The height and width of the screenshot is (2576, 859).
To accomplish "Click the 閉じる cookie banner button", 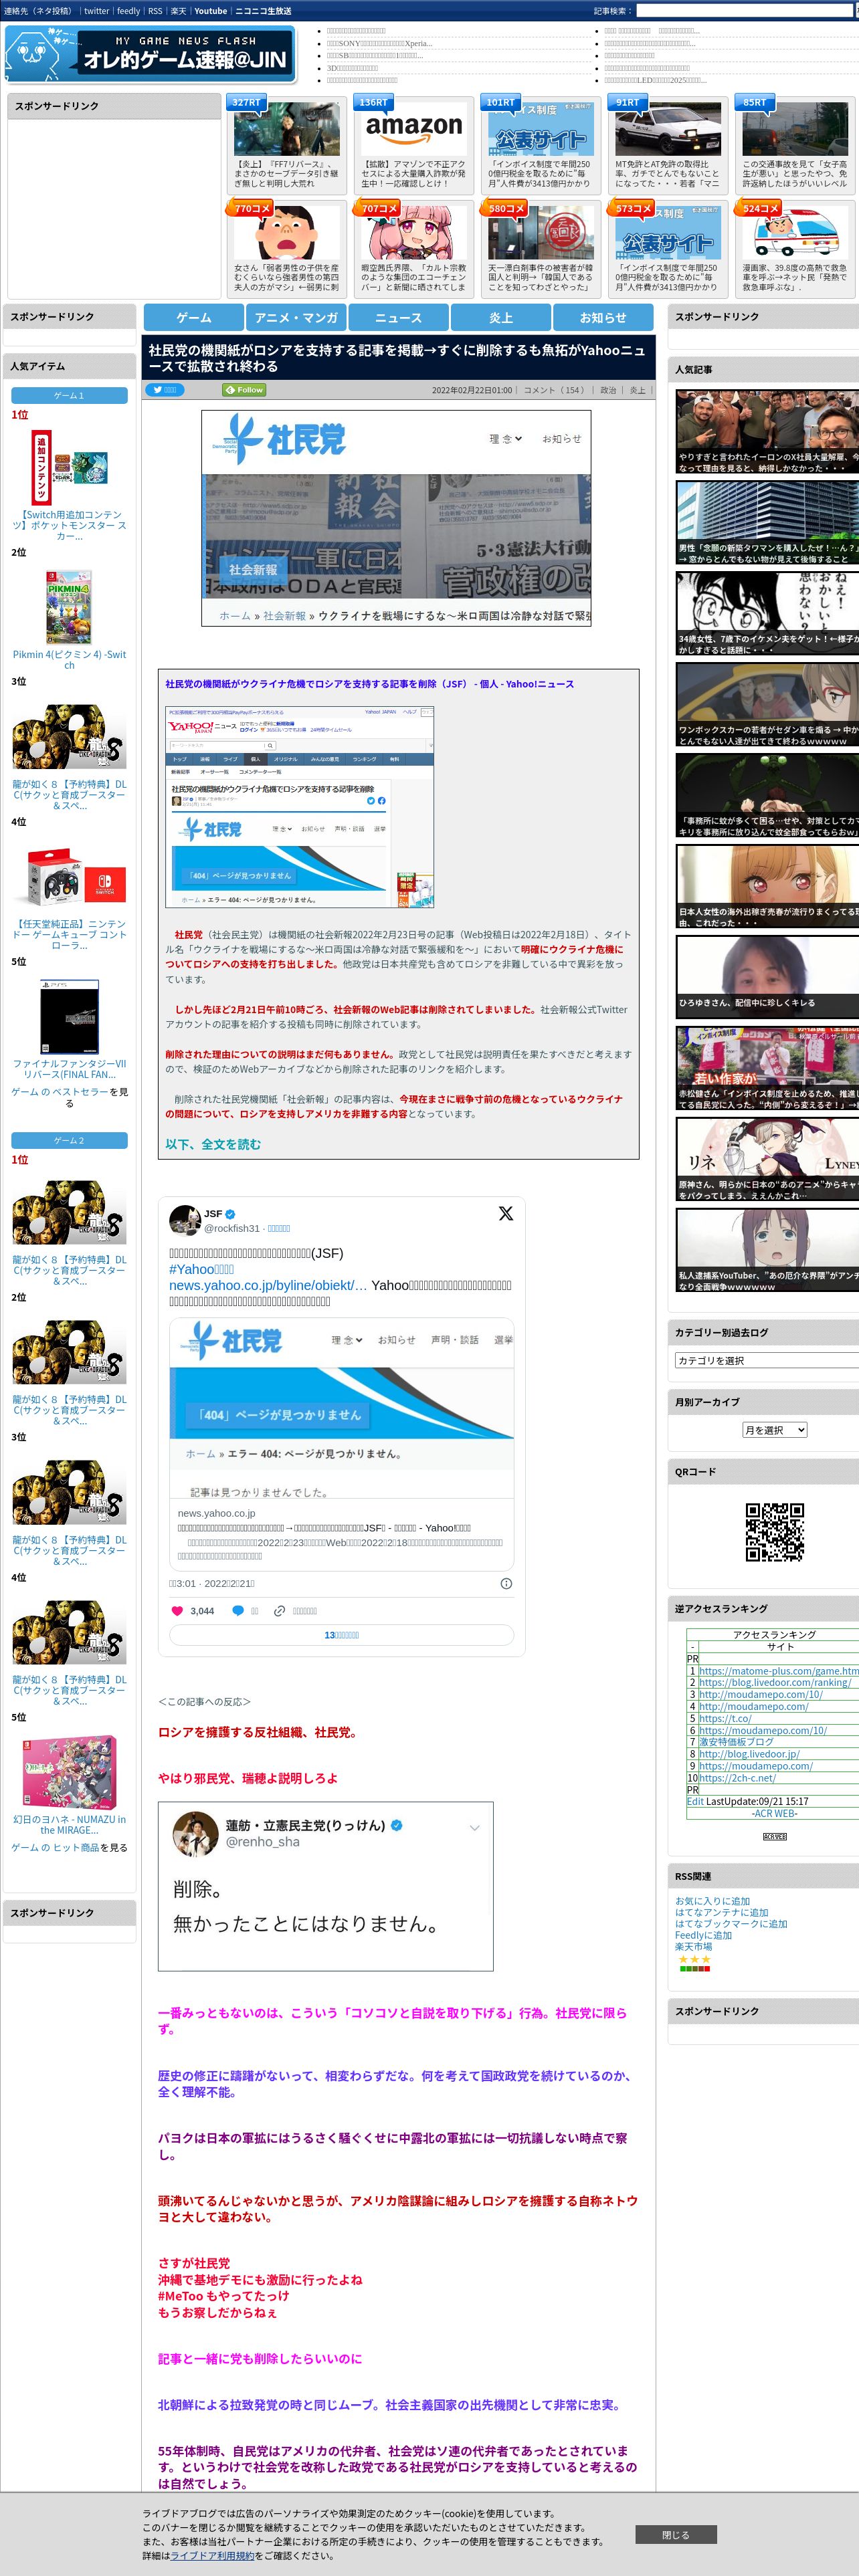I will (x=675, y=2534).
